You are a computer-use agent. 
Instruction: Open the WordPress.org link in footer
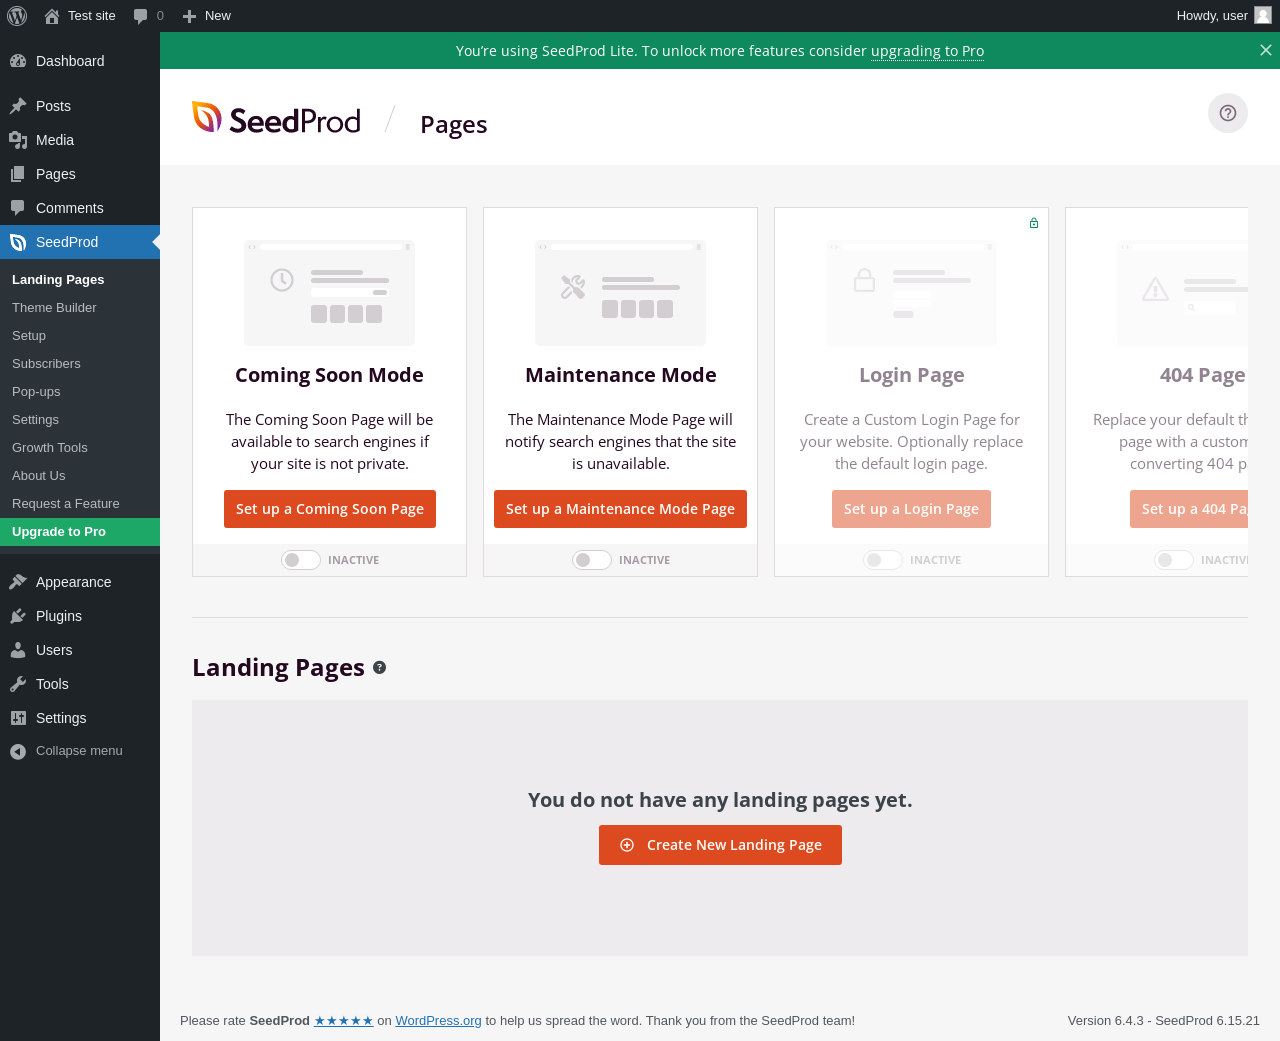438,1021
